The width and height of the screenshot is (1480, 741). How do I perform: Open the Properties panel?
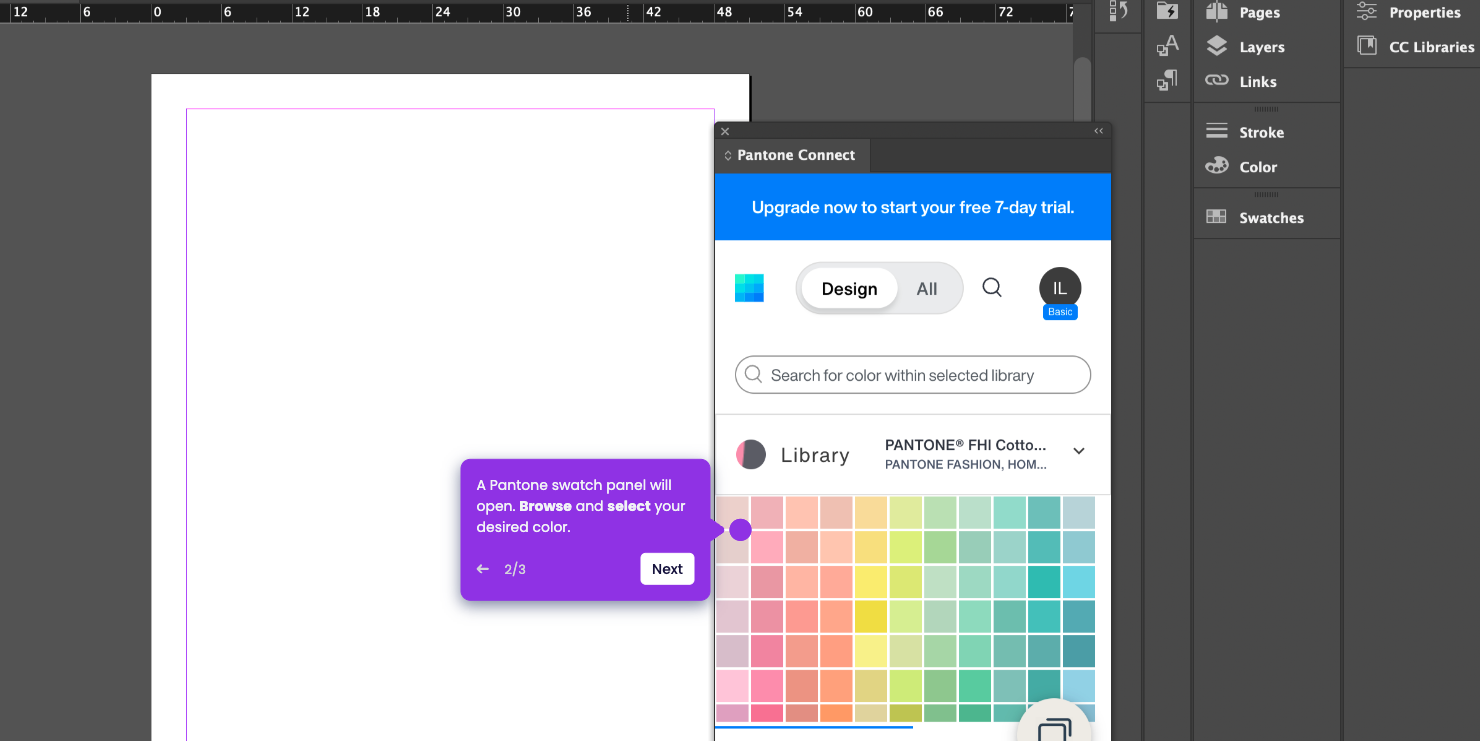pyautogui.click(x=1408, y=12)
